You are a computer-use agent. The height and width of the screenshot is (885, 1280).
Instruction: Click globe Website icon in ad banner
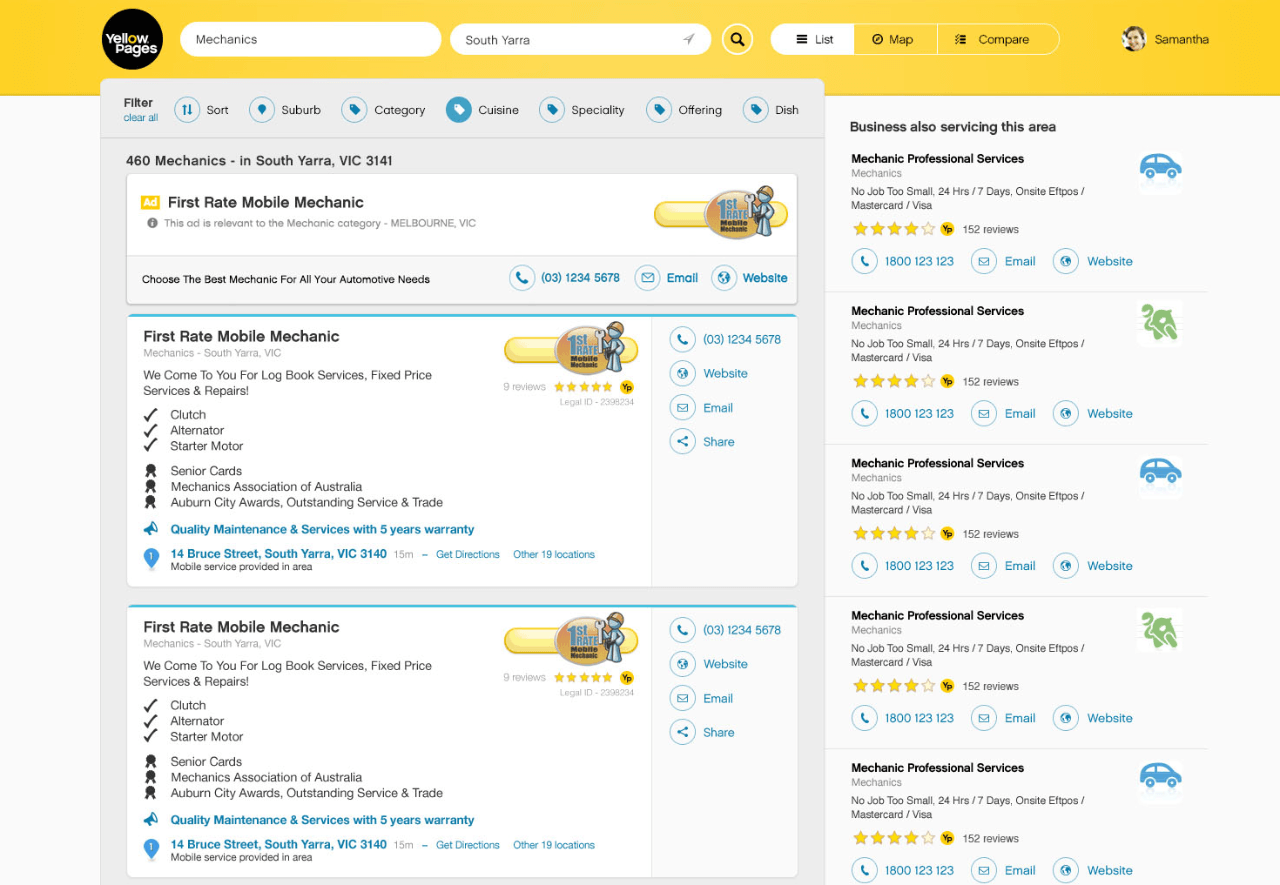tap(724, 278)
